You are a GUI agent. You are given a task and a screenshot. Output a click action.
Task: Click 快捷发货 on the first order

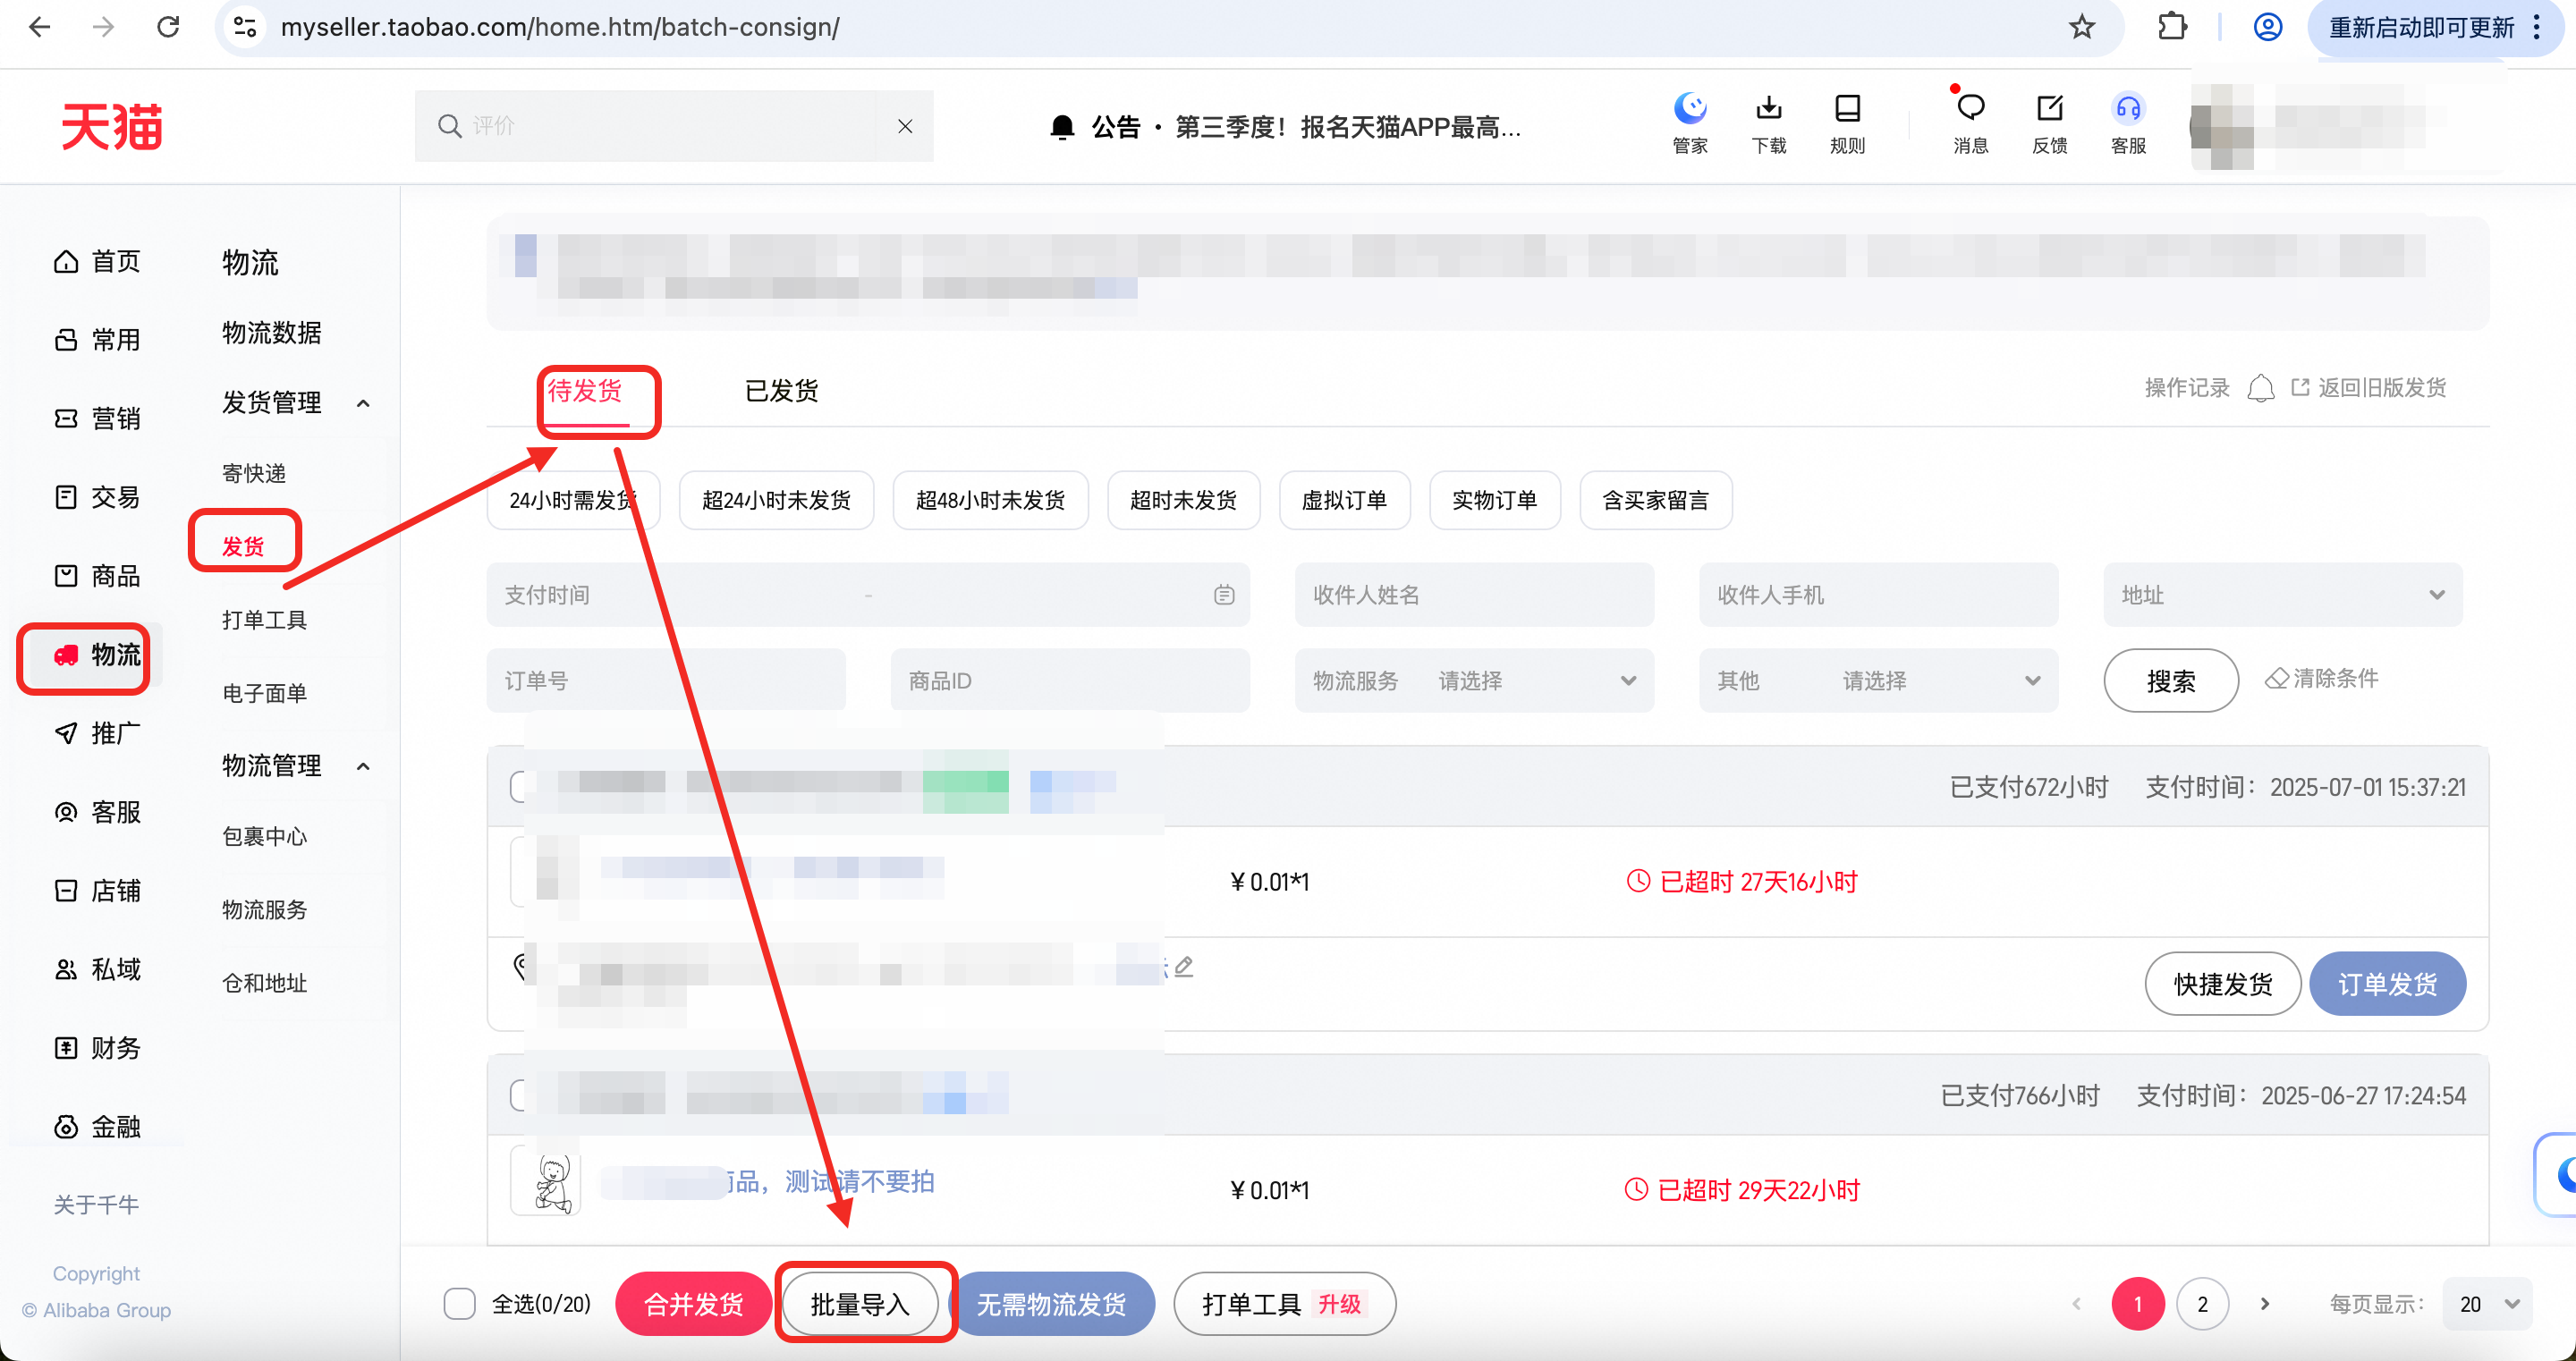(2223, 984)
